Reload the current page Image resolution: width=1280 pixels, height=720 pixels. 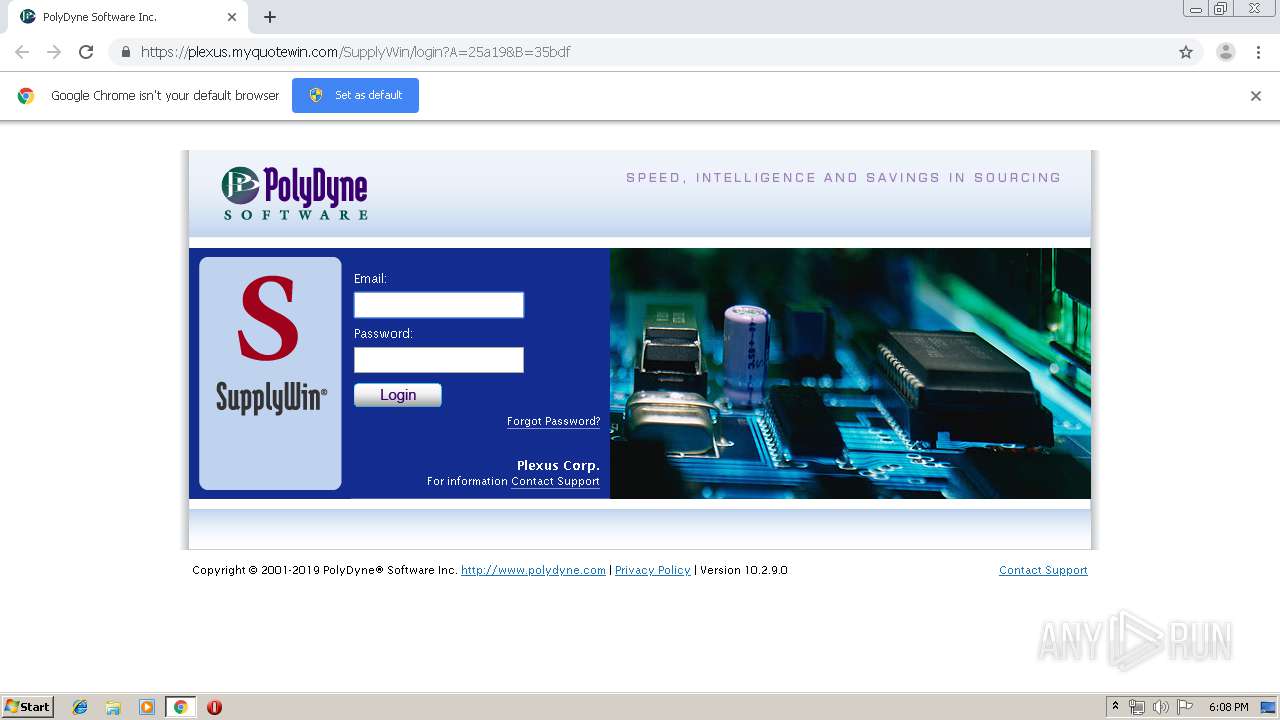click(x=86, y=52)
